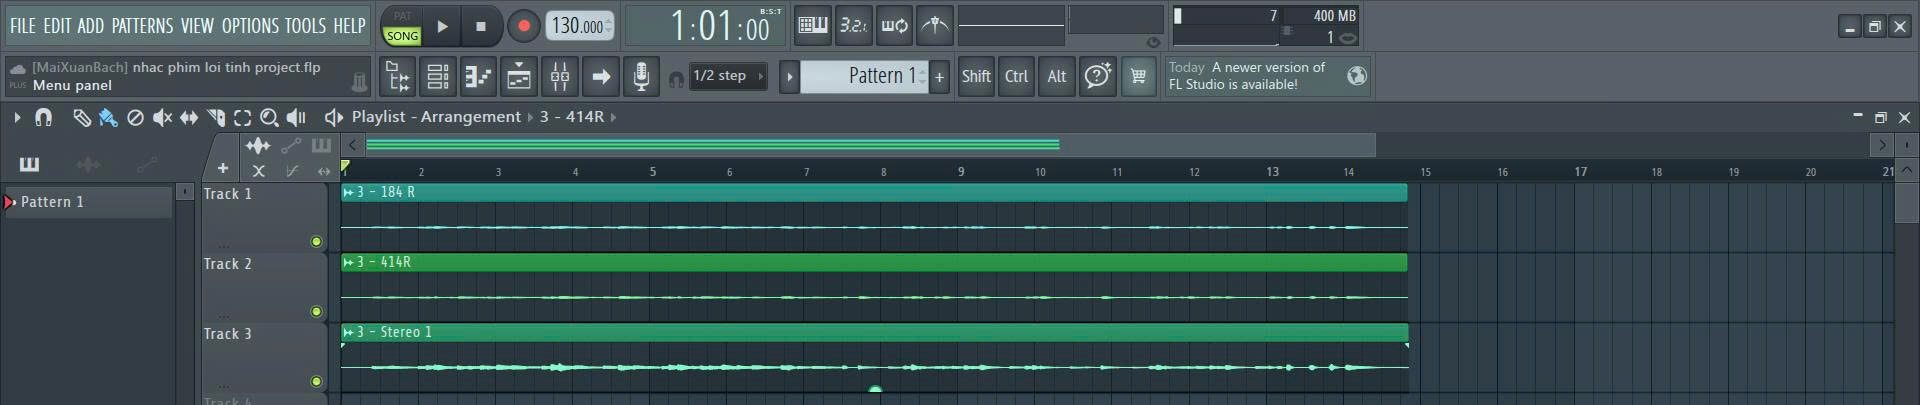Open the 1/2 step snap dropdown
Viewport: 1920px width, 405px height.
point(728,76)
